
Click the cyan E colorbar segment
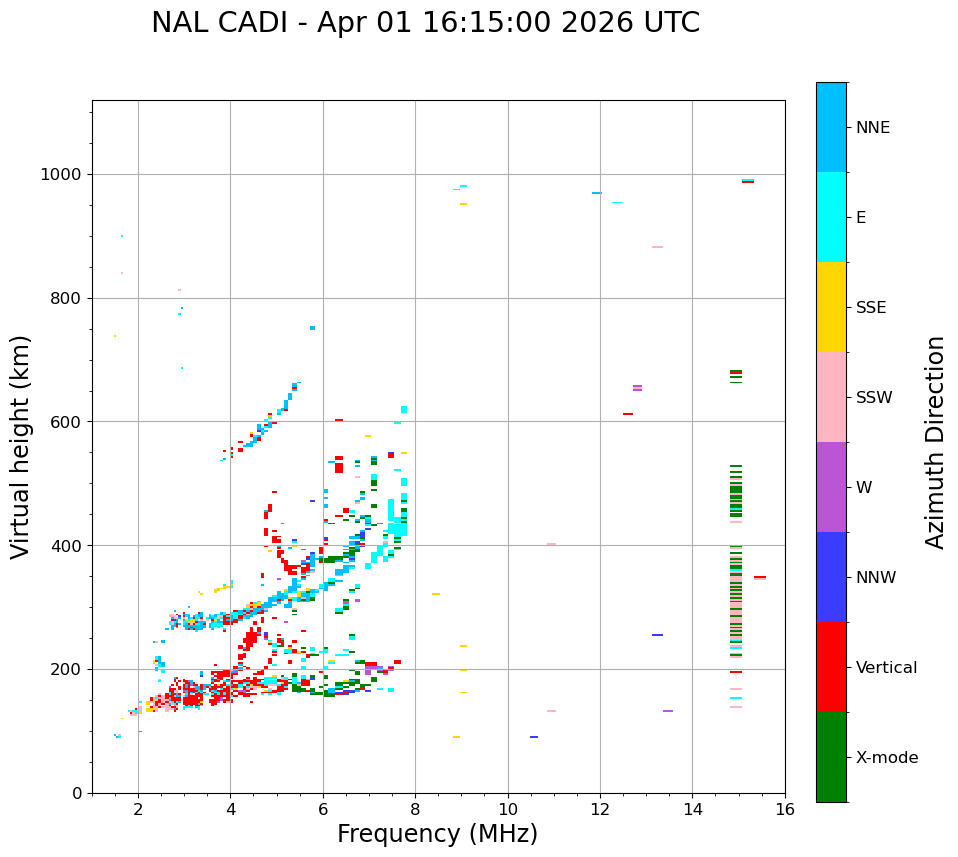(831, 217)
